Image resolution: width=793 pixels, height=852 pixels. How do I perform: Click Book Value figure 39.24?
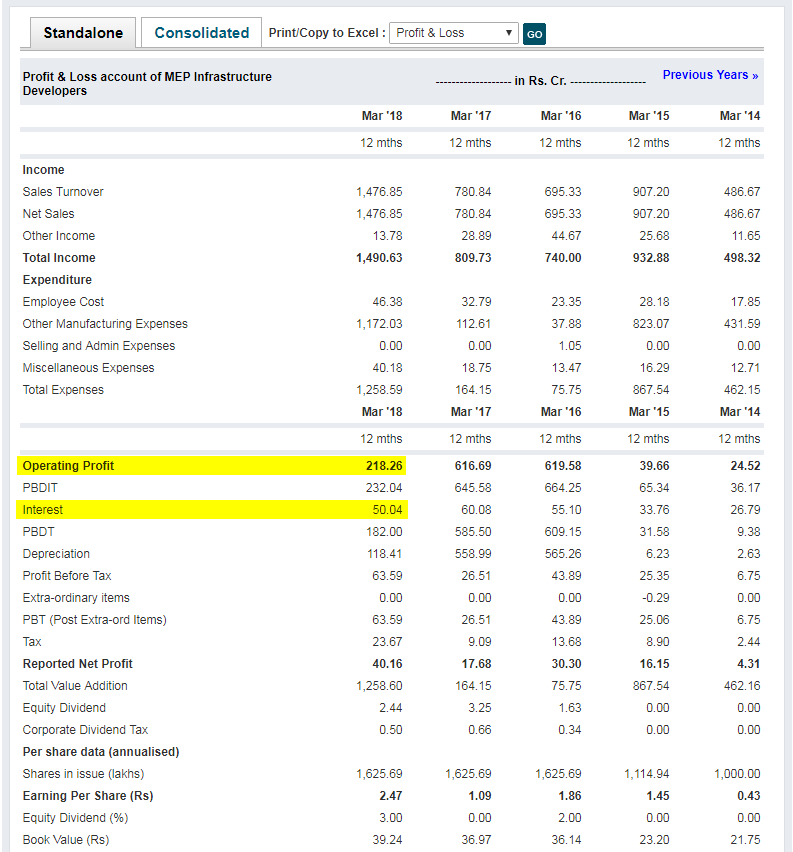click(x=388, y=840)
